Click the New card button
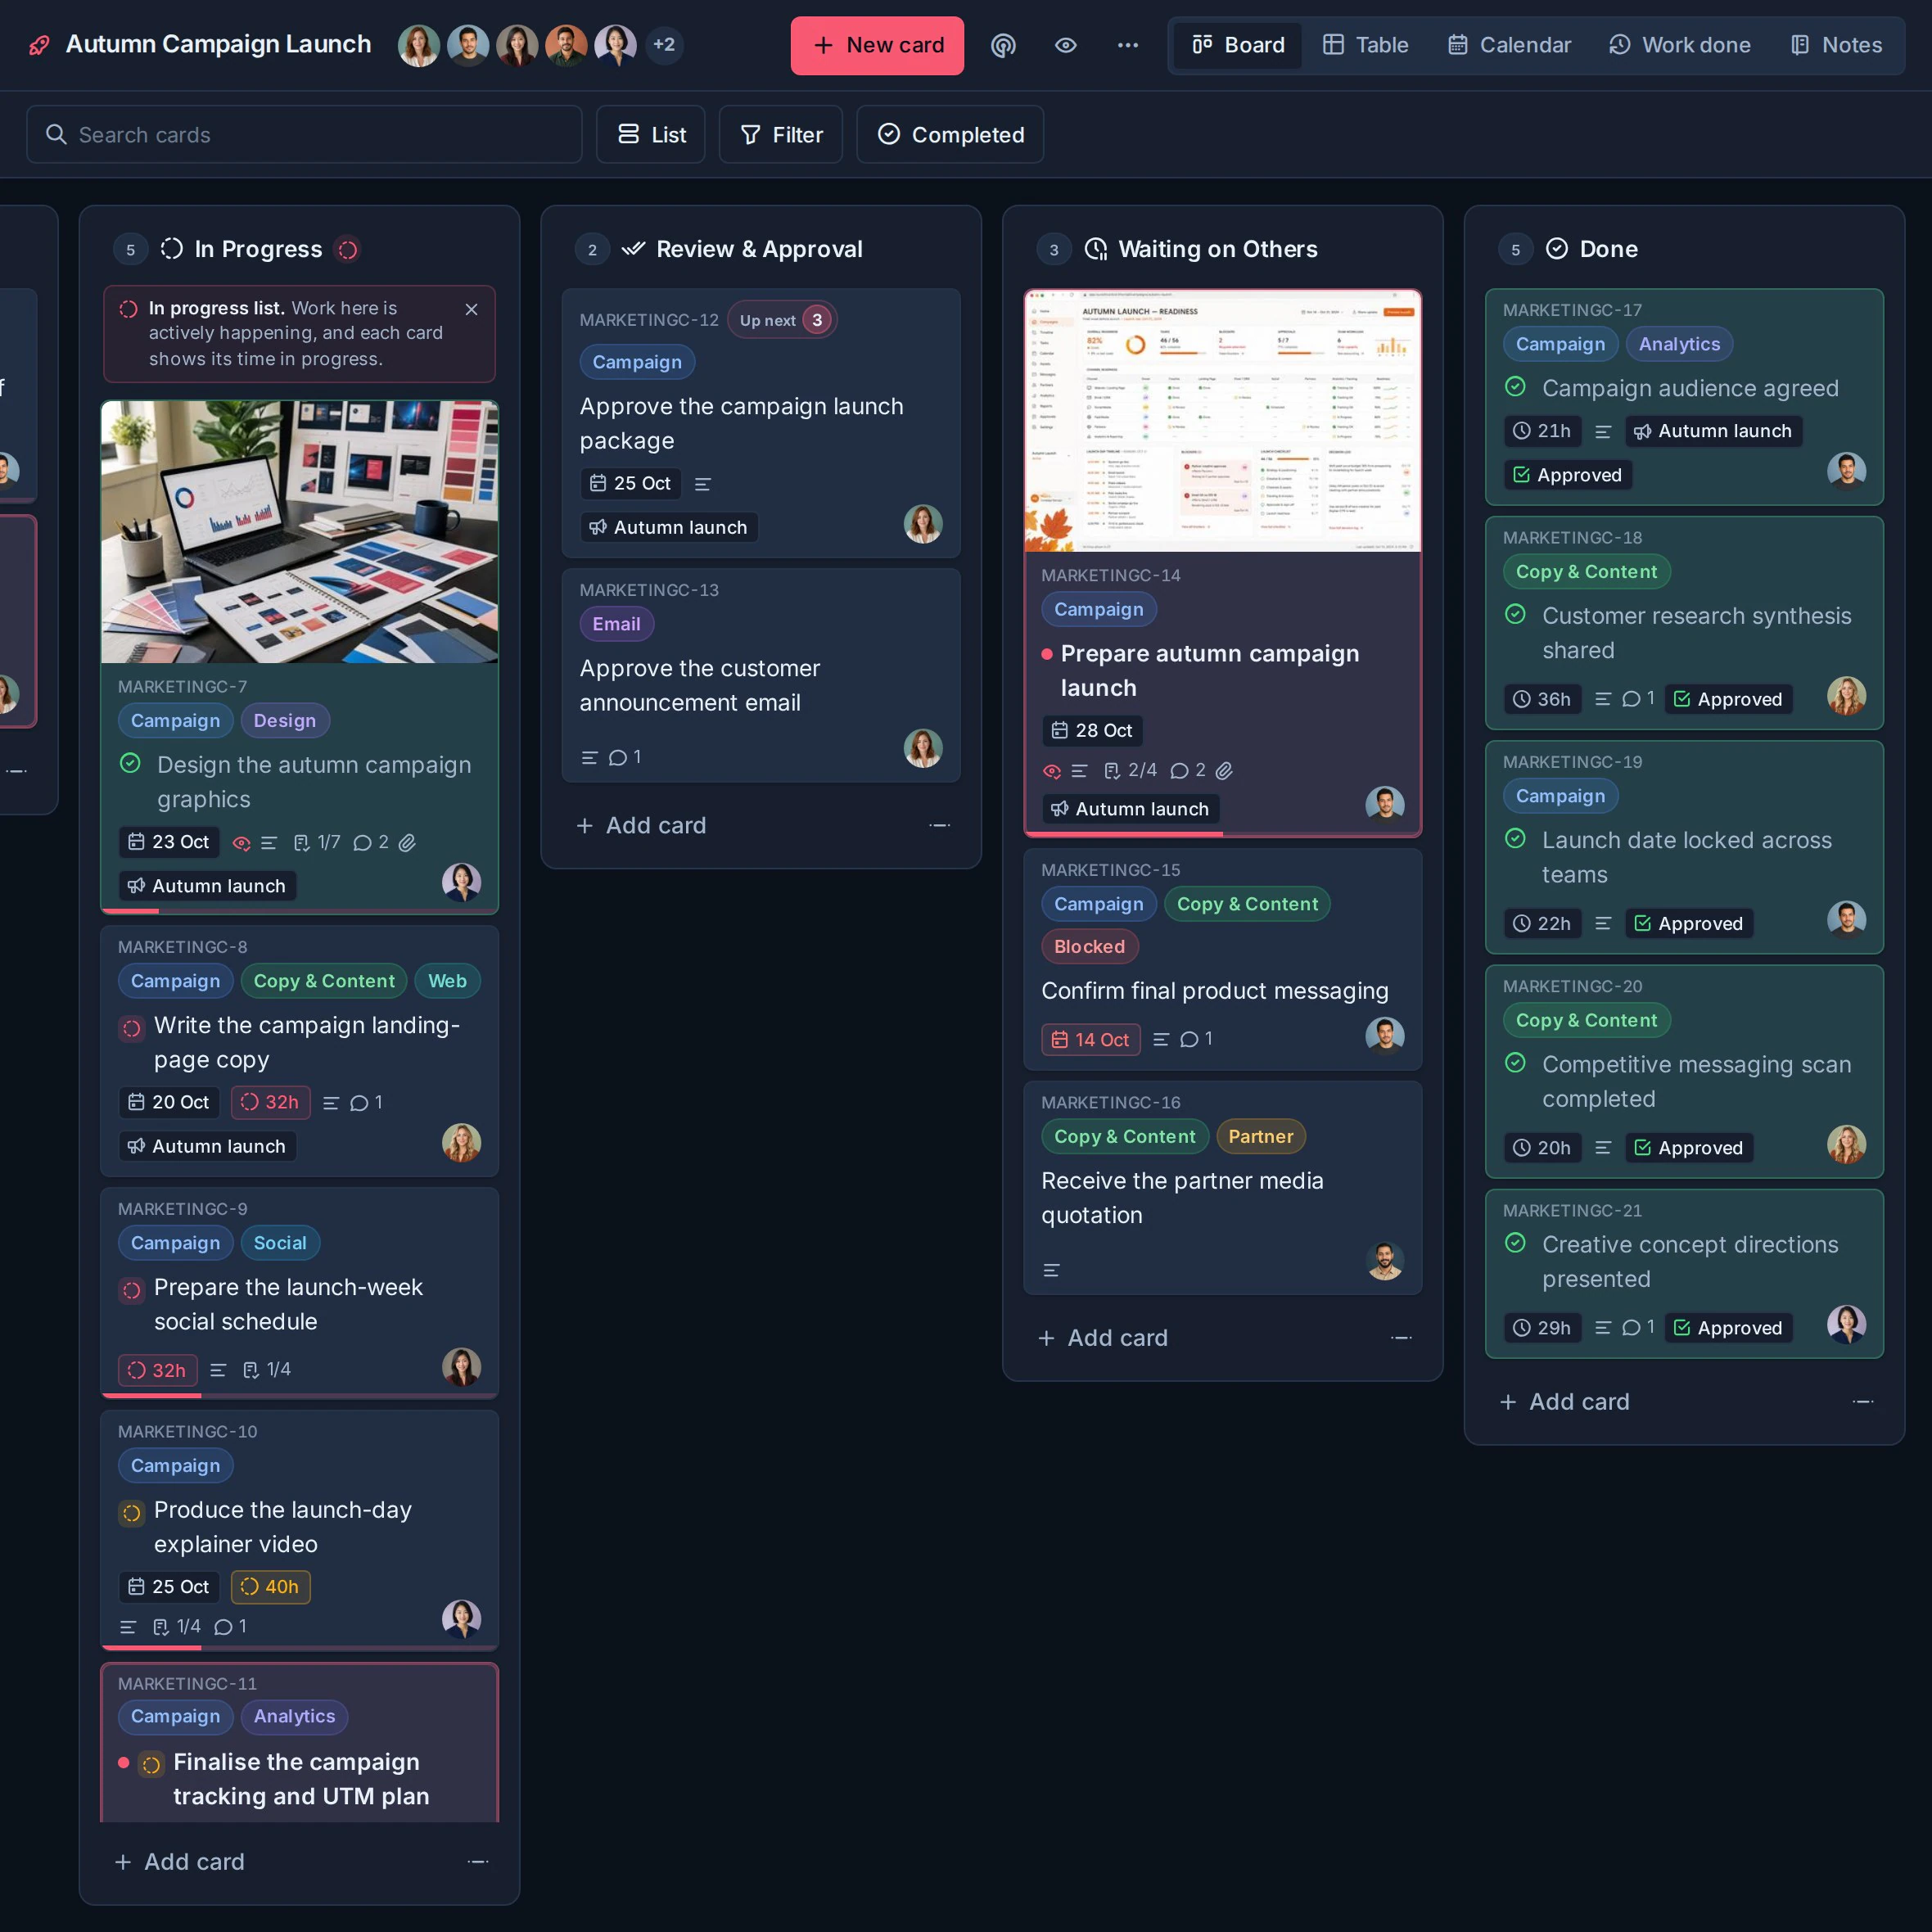1932x1932 pixels. pos(877,45)
